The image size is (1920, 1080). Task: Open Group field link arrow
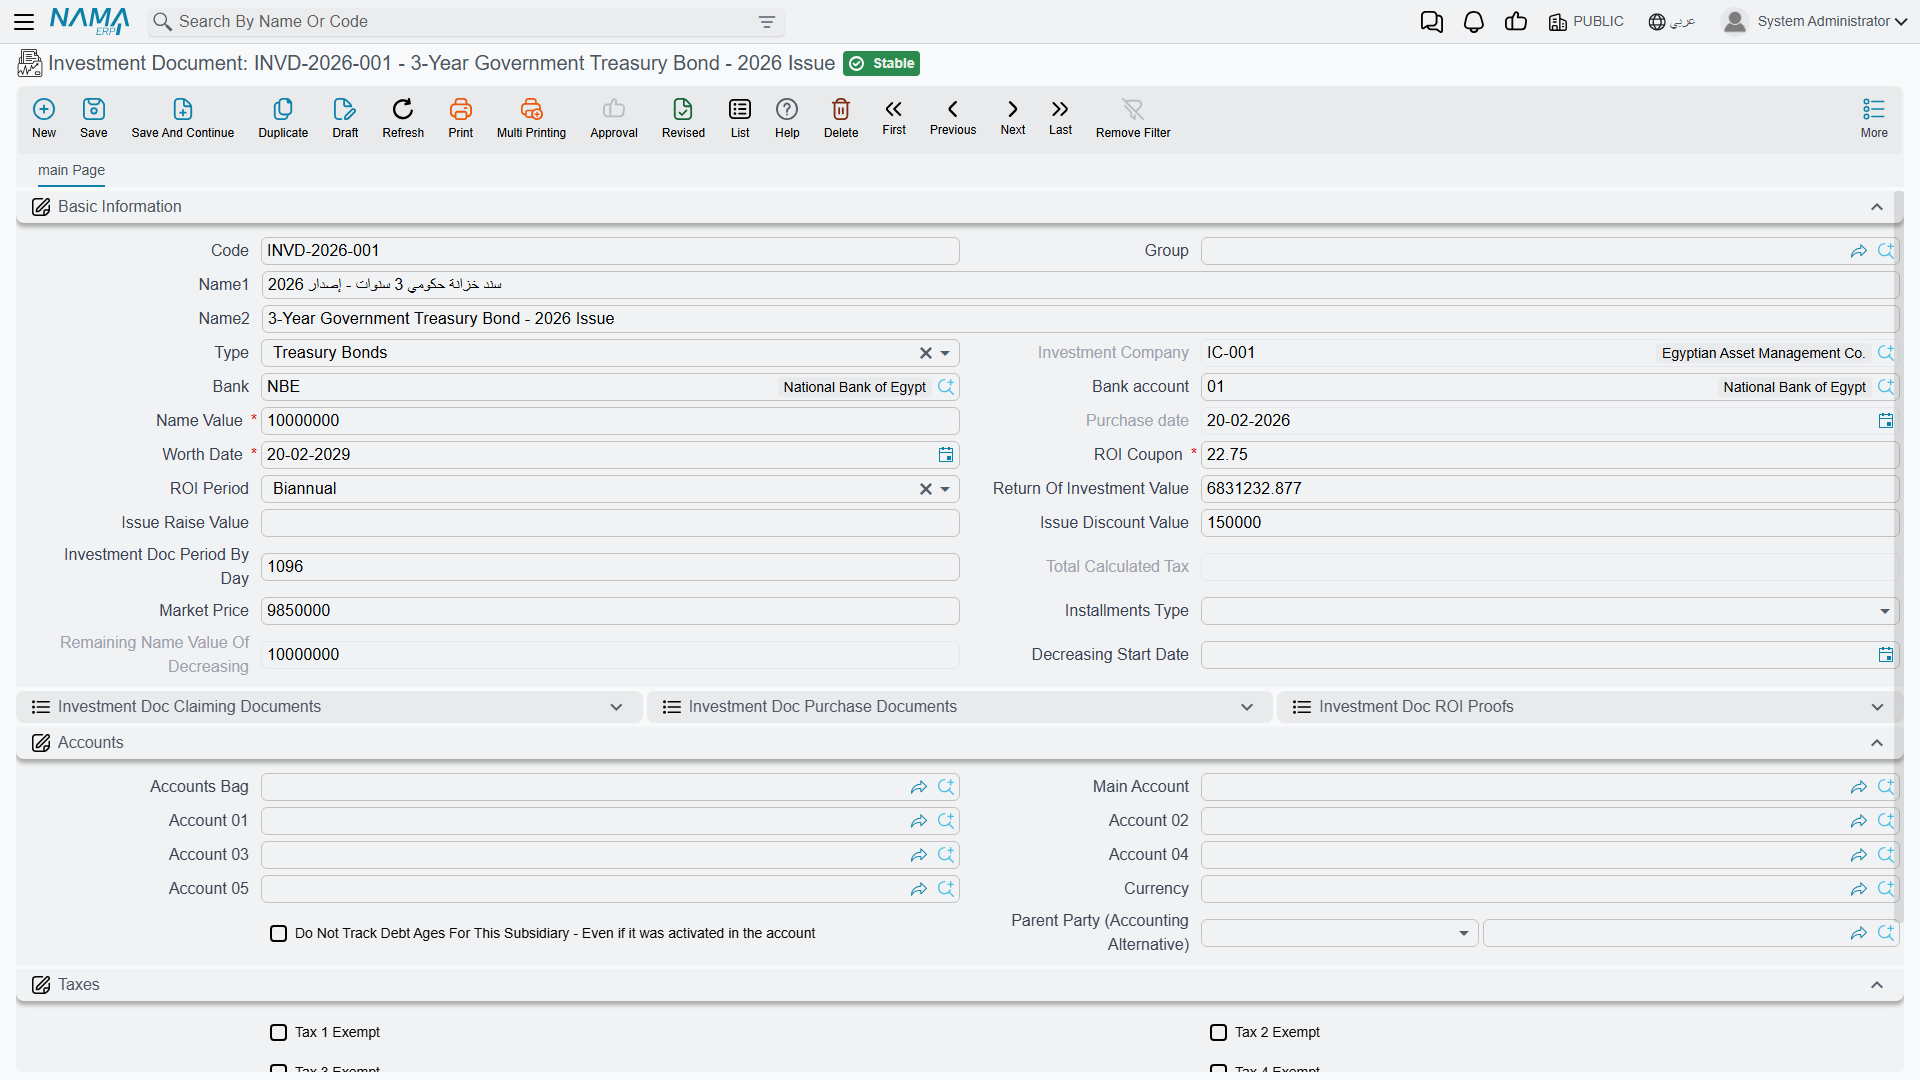click(1858, 251)
